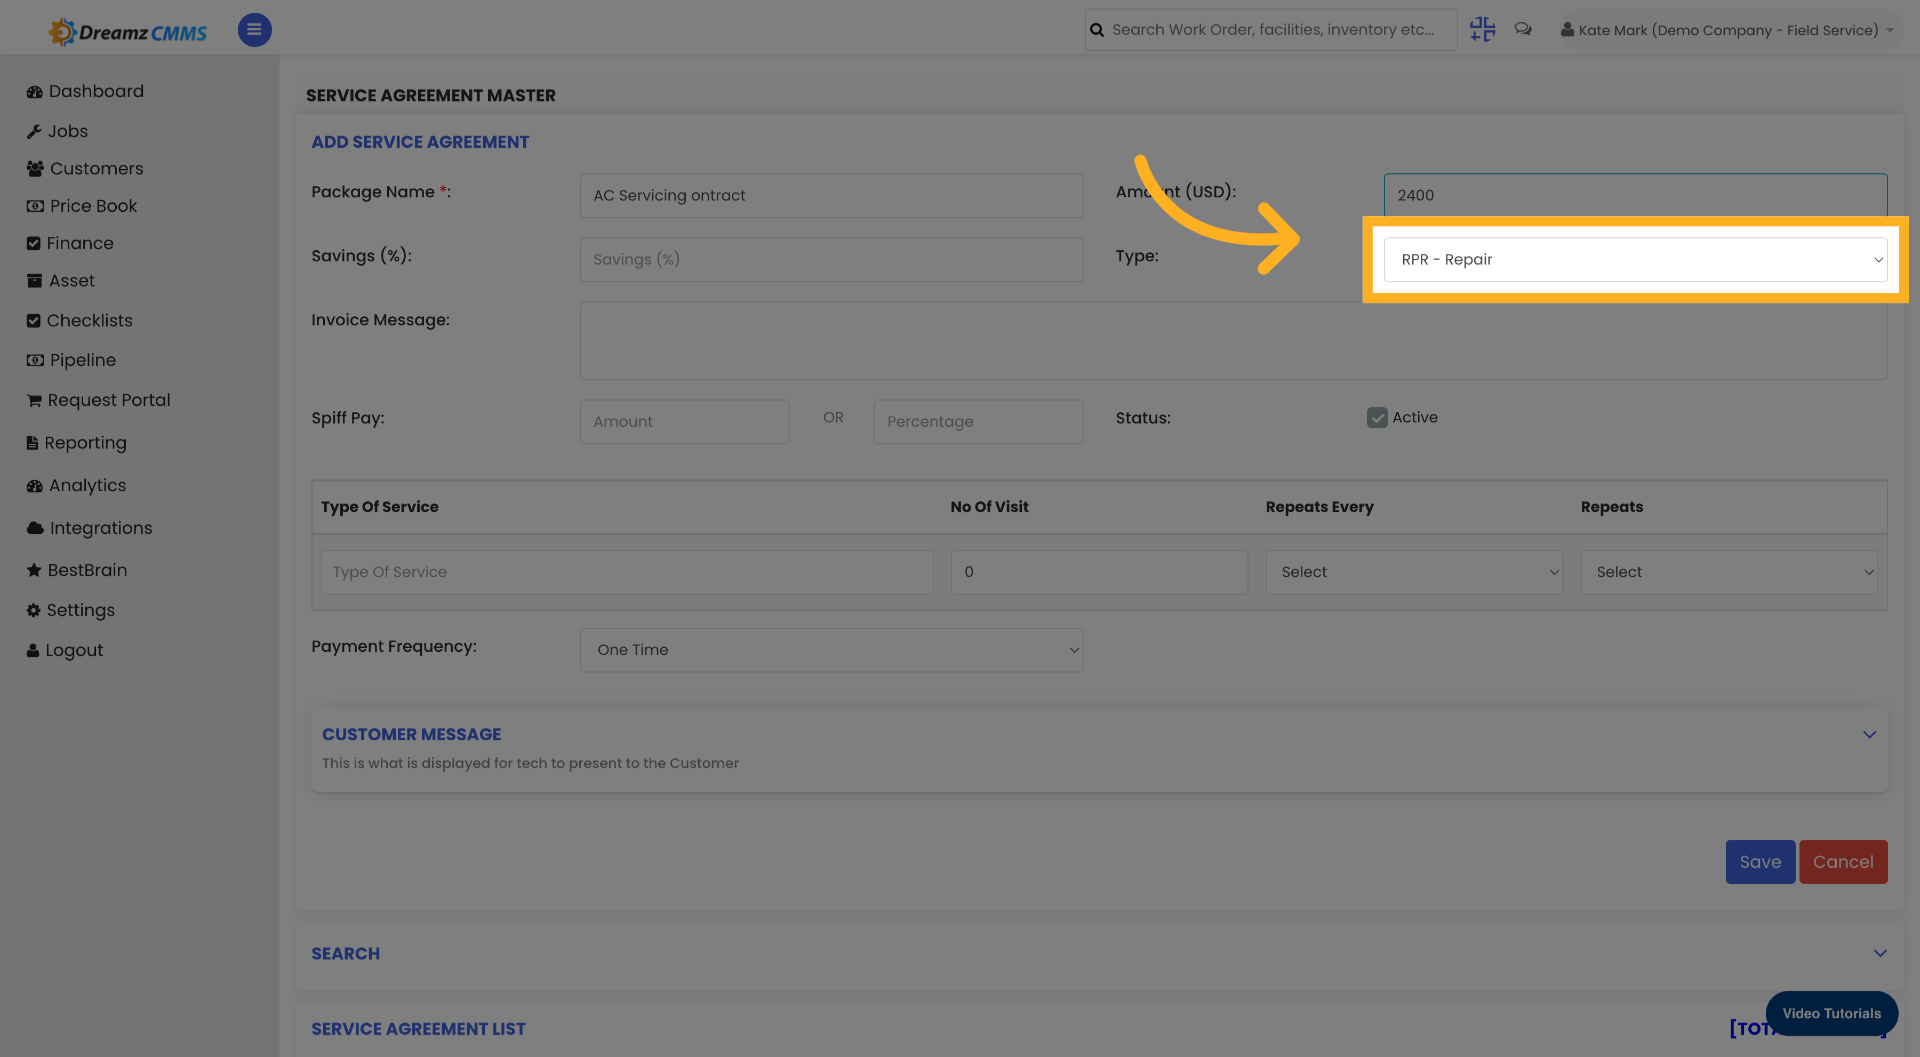Toggle the blue hamburger menu button
This screenshot has height=1057, width=1920.
pos(254,30)
